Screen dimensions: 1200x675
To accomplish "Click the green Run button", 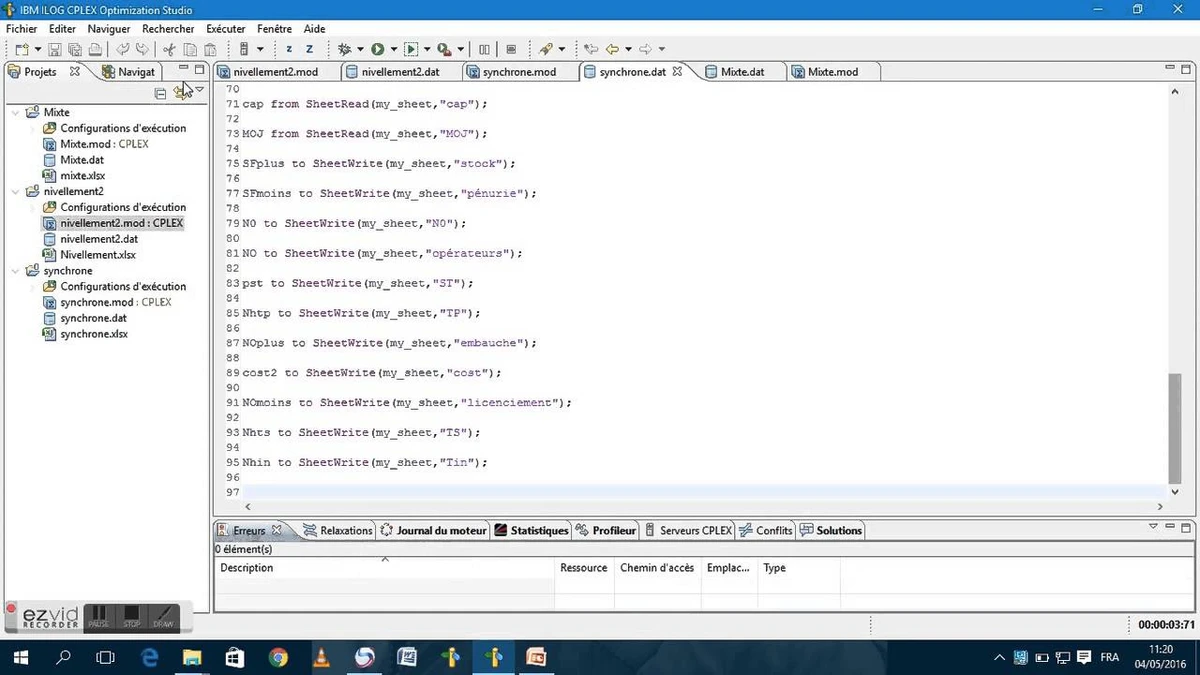I will pyautogui.click(x=378, y=49).
